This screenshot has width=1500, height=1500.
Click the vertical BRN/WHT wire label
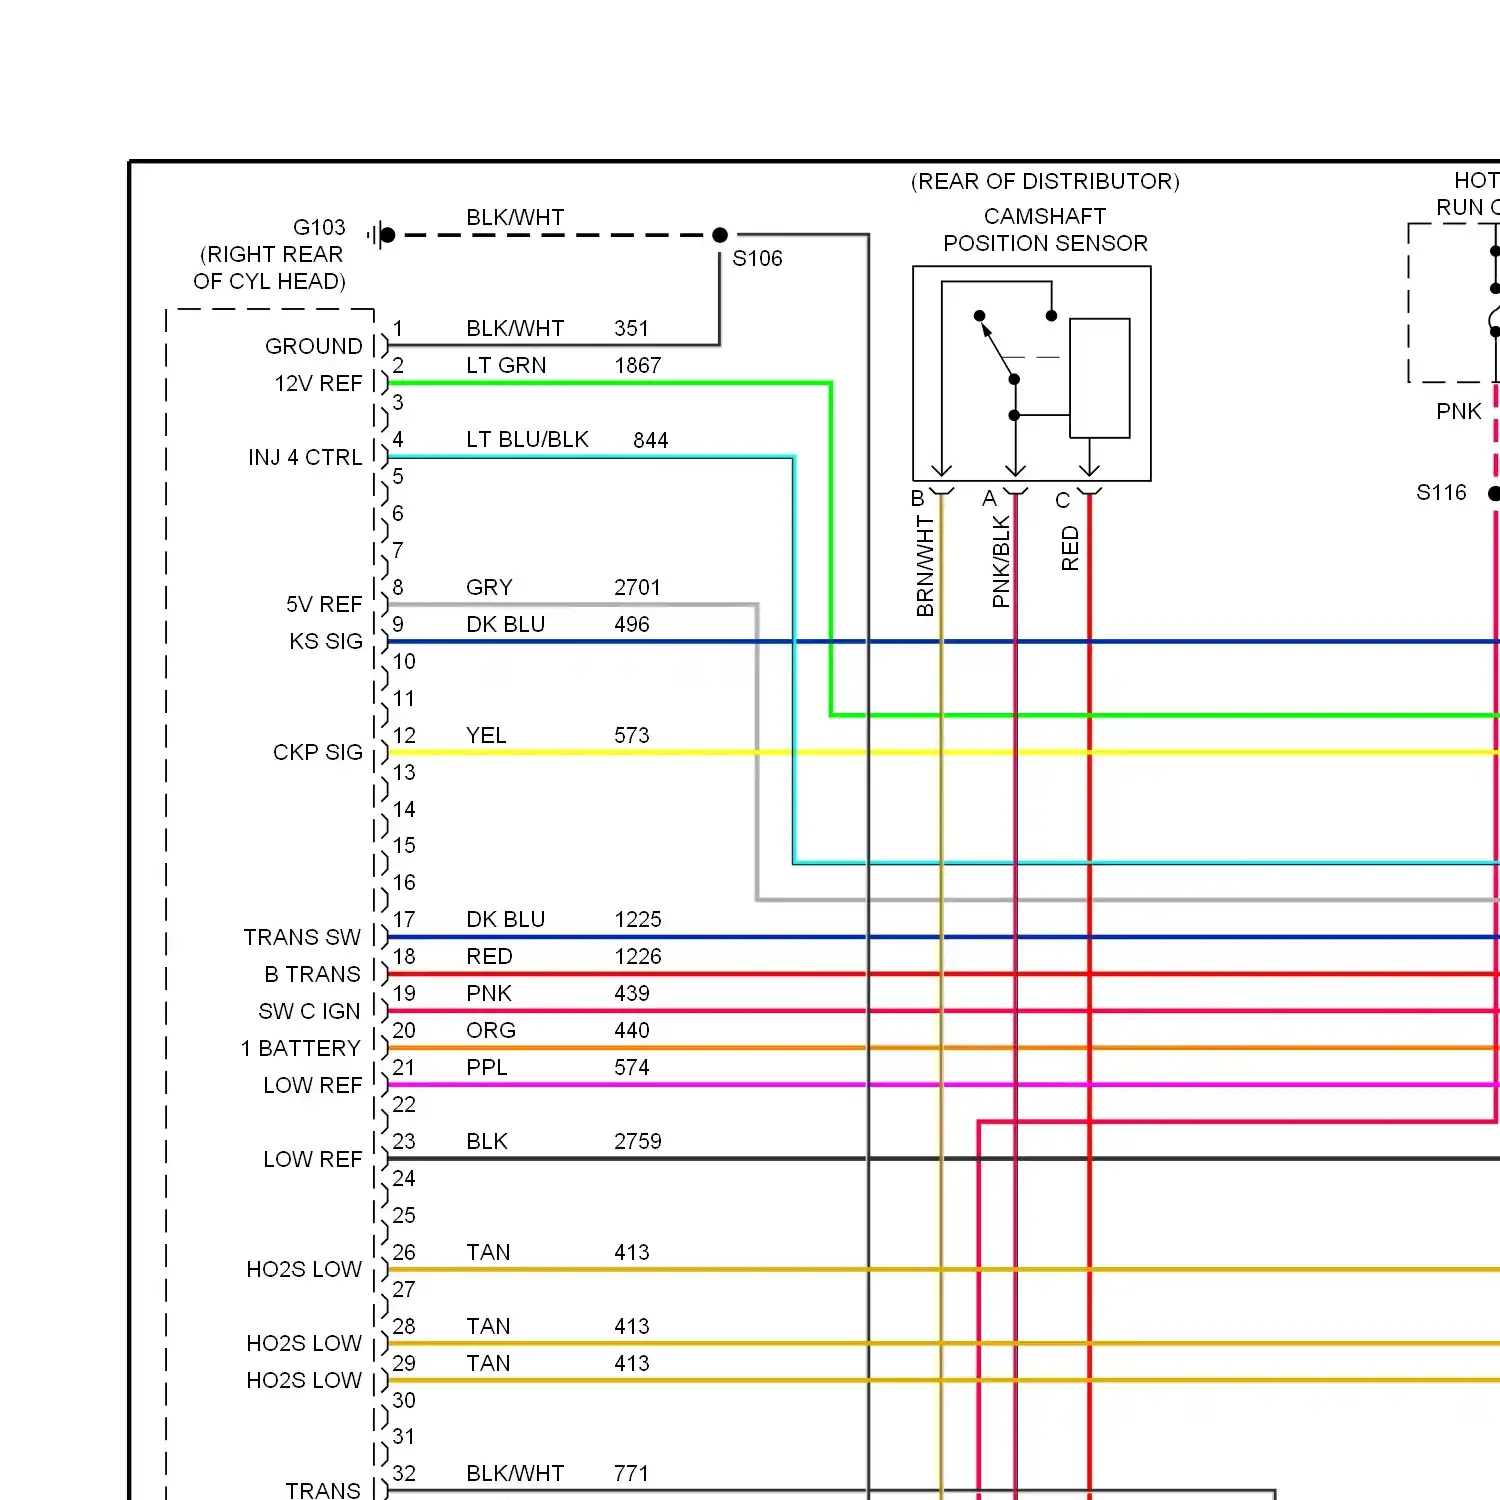925,566
